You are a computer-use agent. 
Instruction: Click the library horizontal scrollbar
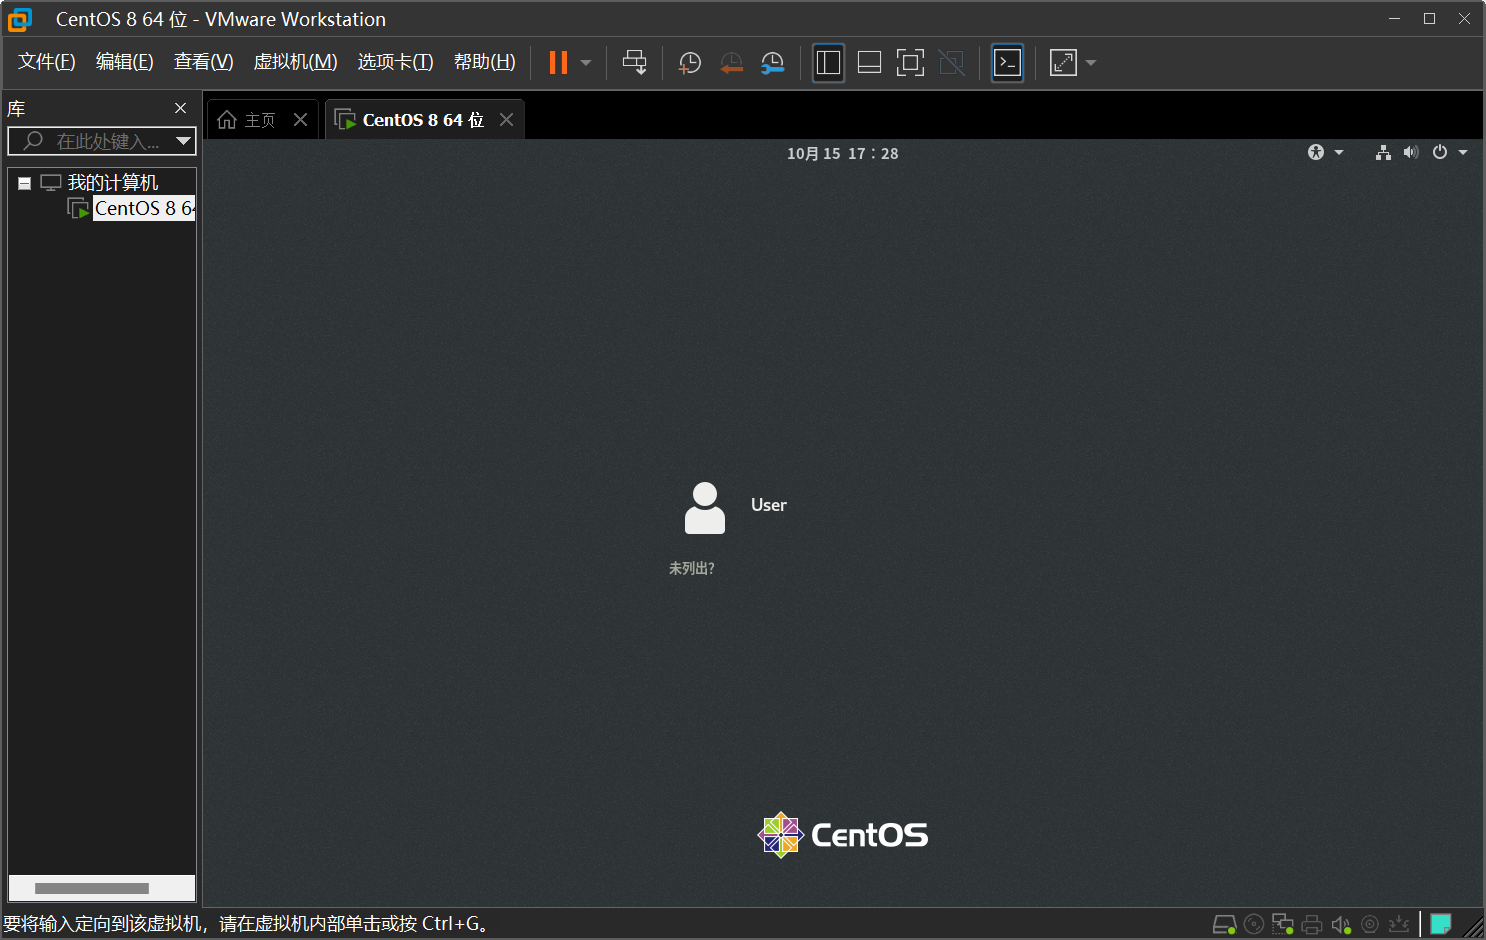92,888
